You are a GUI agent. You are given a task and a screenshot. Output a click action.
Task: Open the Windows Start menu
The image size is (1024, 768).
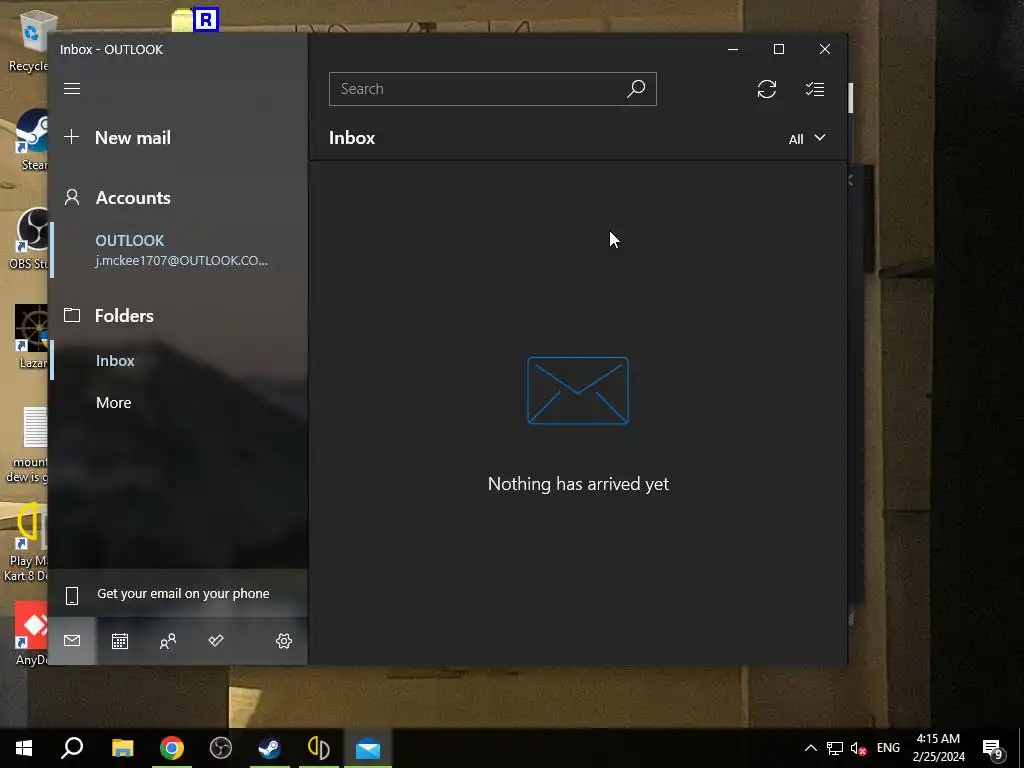(x=24, y=748)
